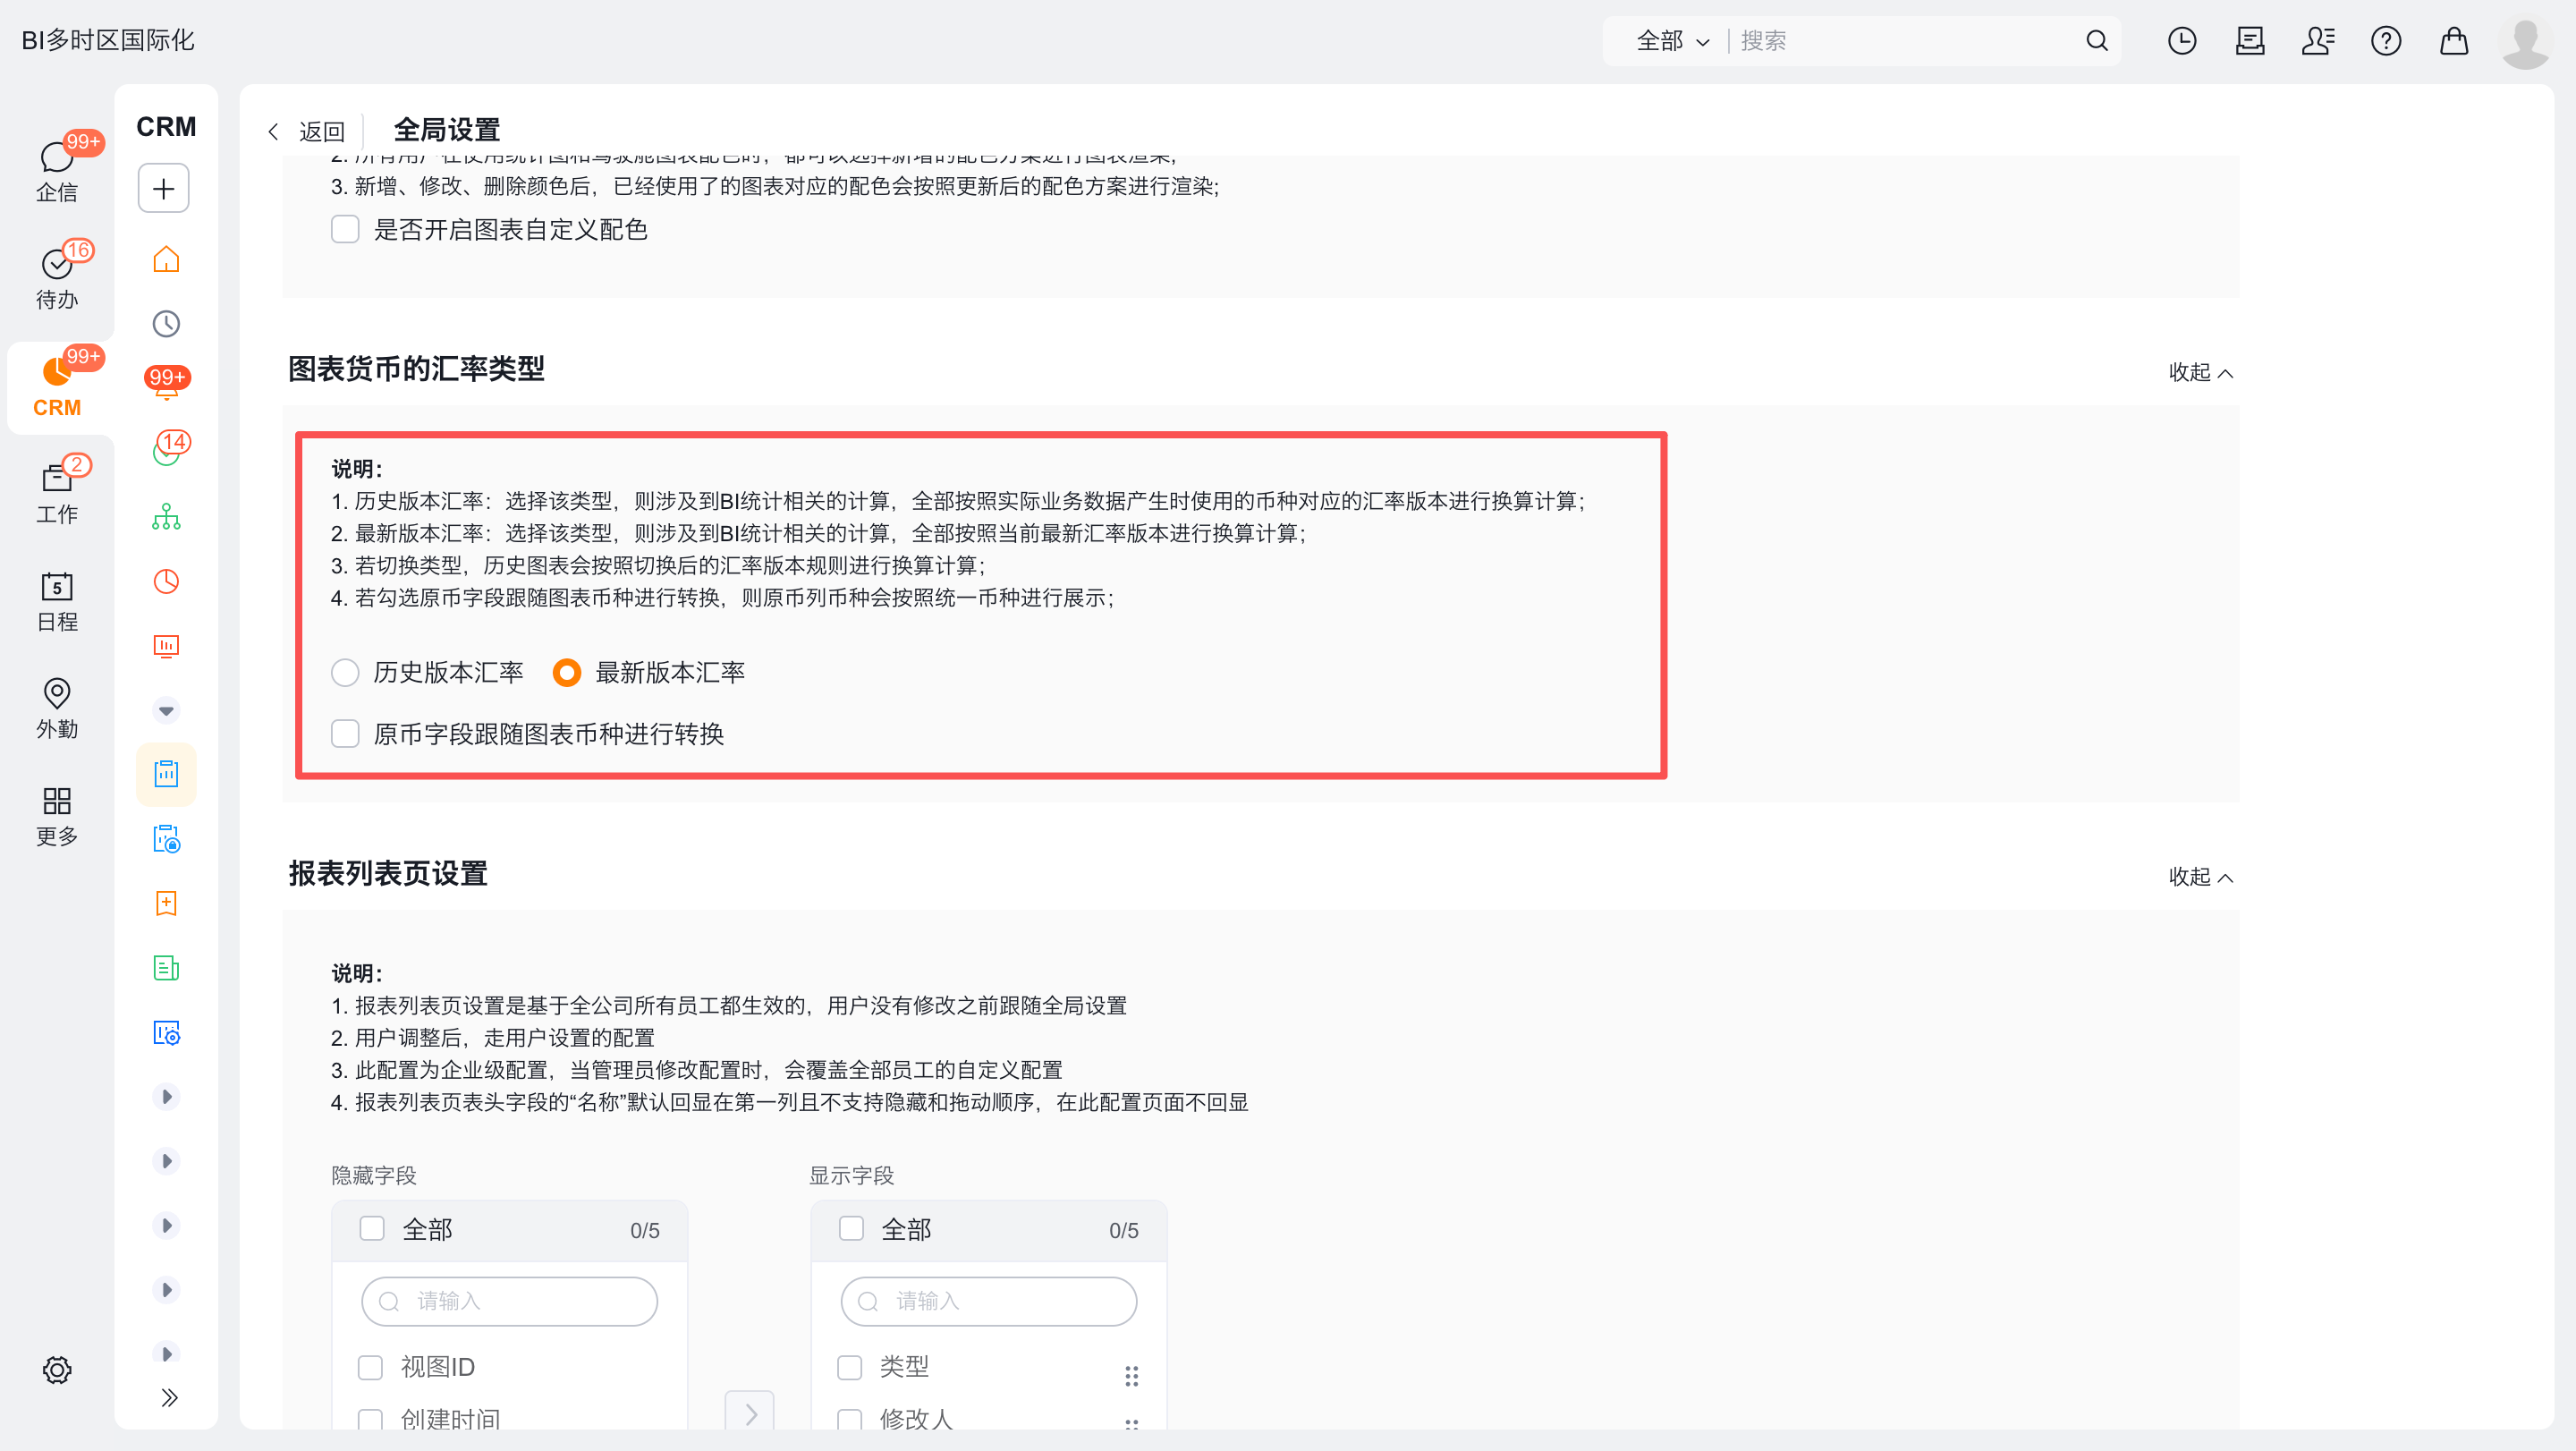Viewport: 2576px width, 1451px height.
Task: Expand sidebar with double chevron icon
Action: click(x=169, y=1397)
